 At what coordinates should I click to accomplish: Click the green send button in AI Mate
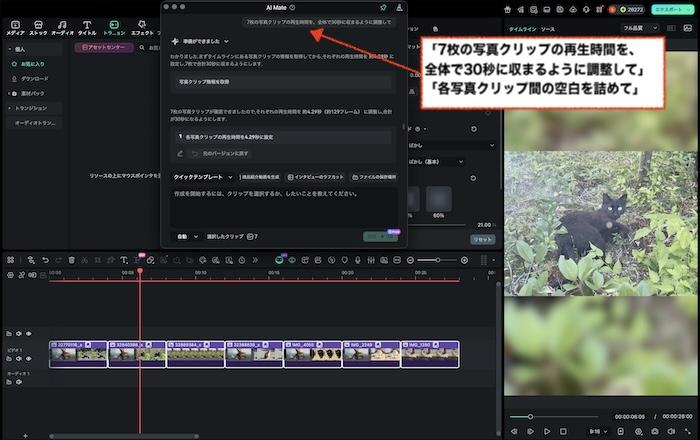(x=380, y=237)
